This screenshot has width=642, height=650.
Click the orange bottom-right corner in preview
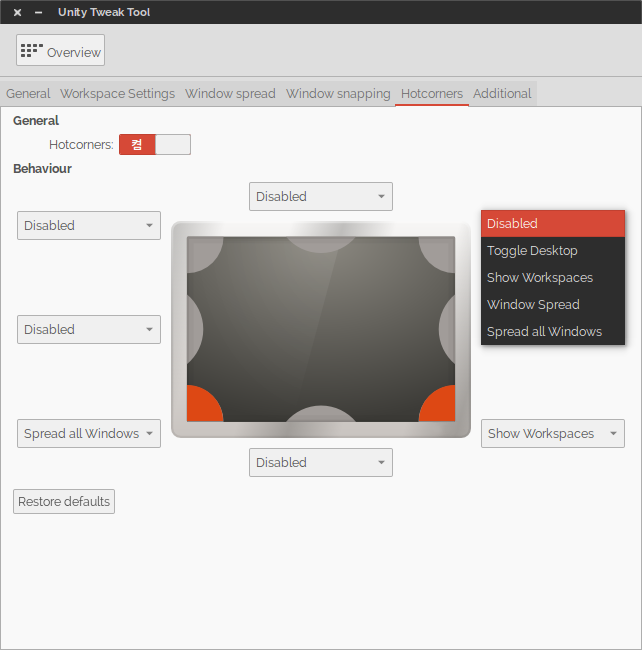coord(440,405)
